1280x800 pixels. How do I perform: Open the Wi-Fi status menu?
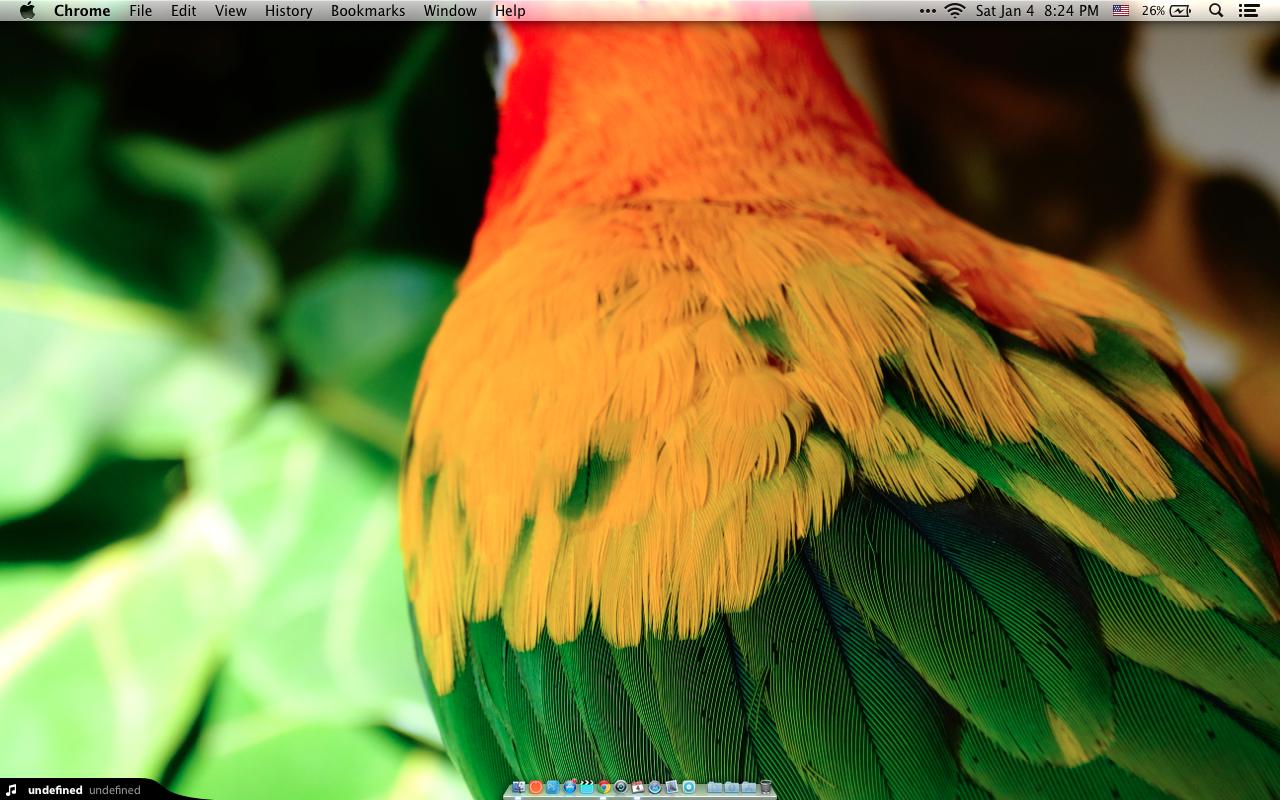coord(955,10)
